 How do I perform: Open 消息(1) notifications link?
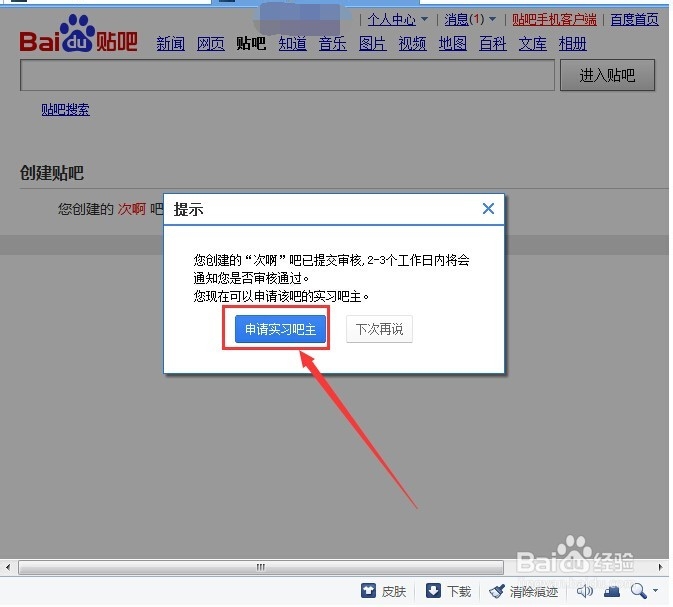[464, 19]
